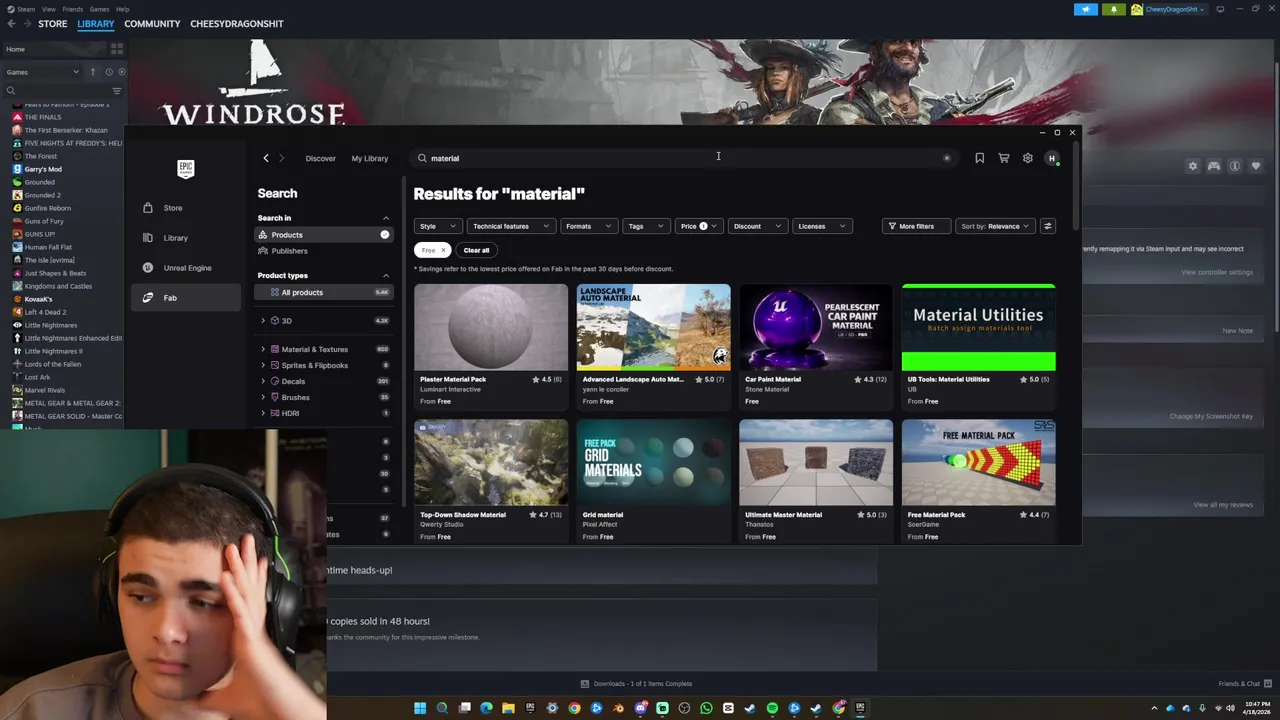Expand the 3D category tree
This screenshot has height=720, width=1280.
point(263,320)
